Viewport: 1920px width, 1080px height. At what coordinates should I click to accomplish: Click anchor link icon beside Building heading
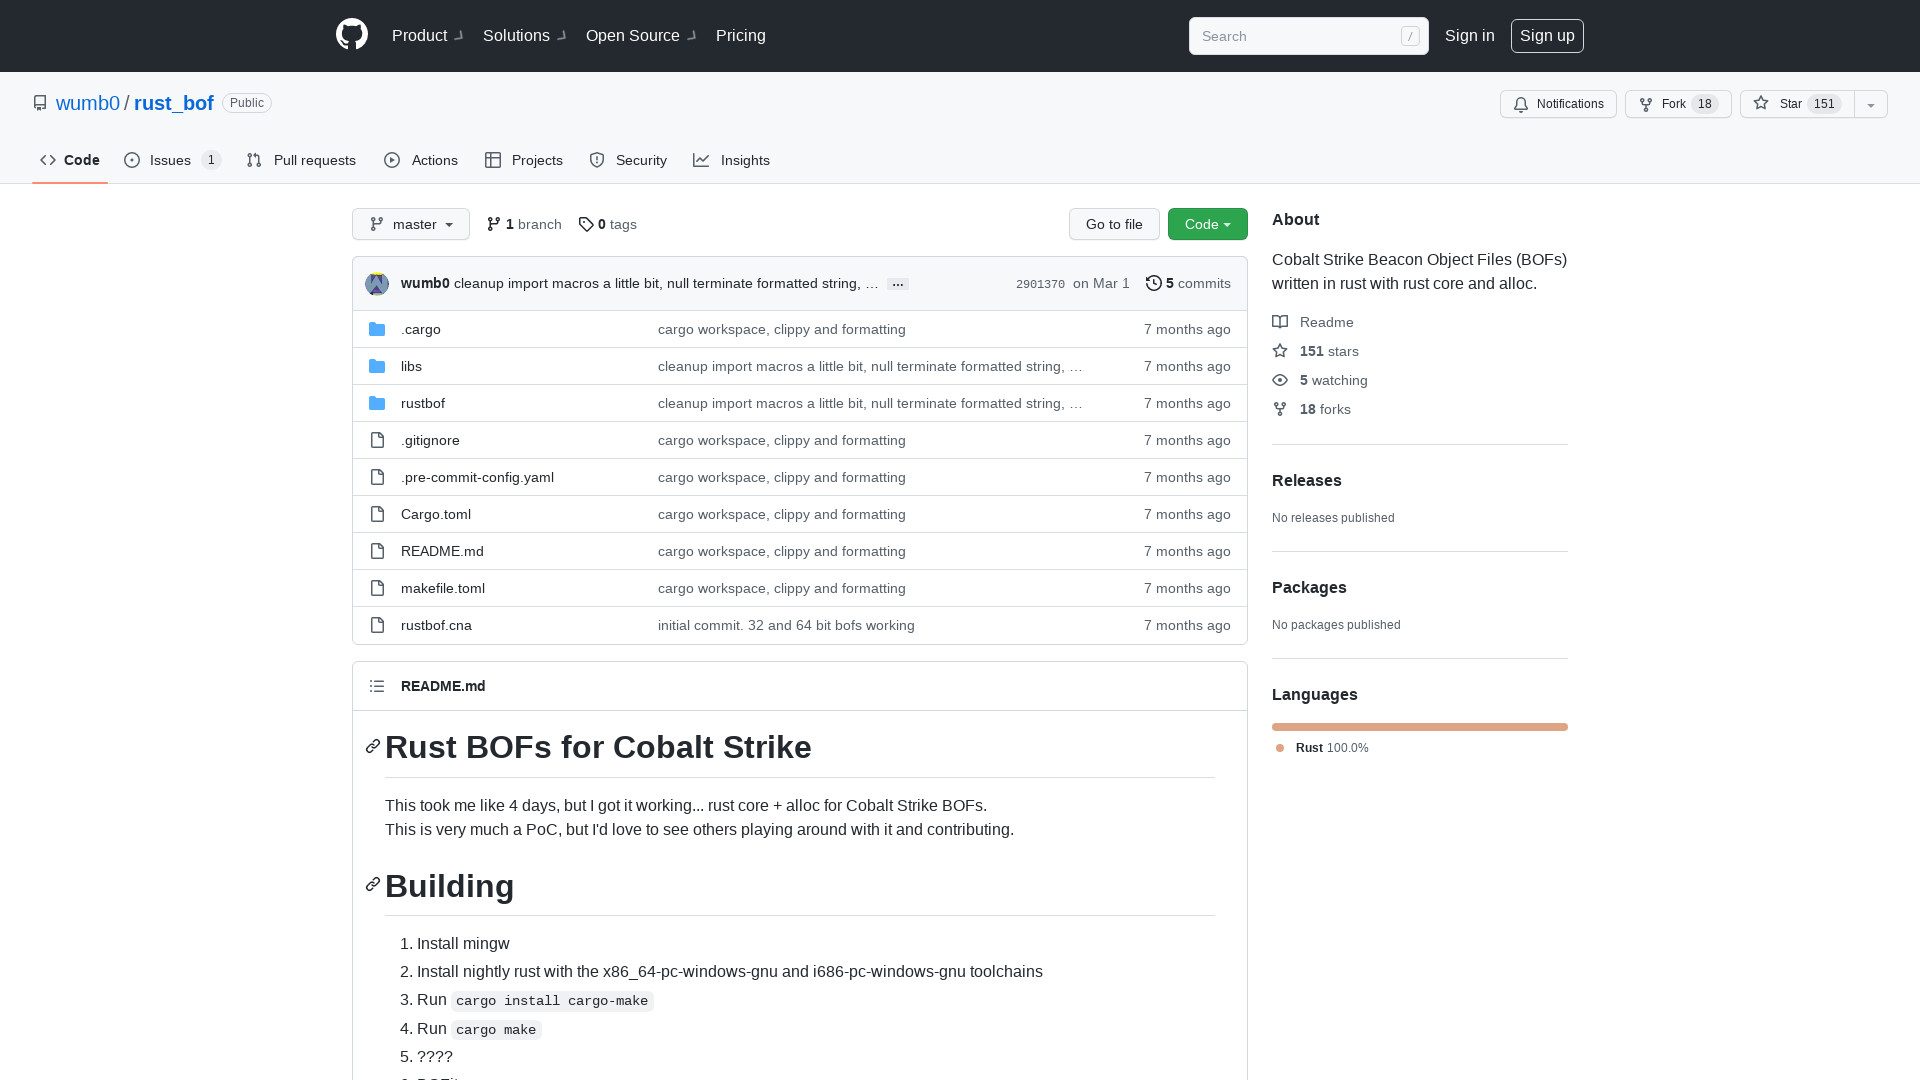point(373,884)
